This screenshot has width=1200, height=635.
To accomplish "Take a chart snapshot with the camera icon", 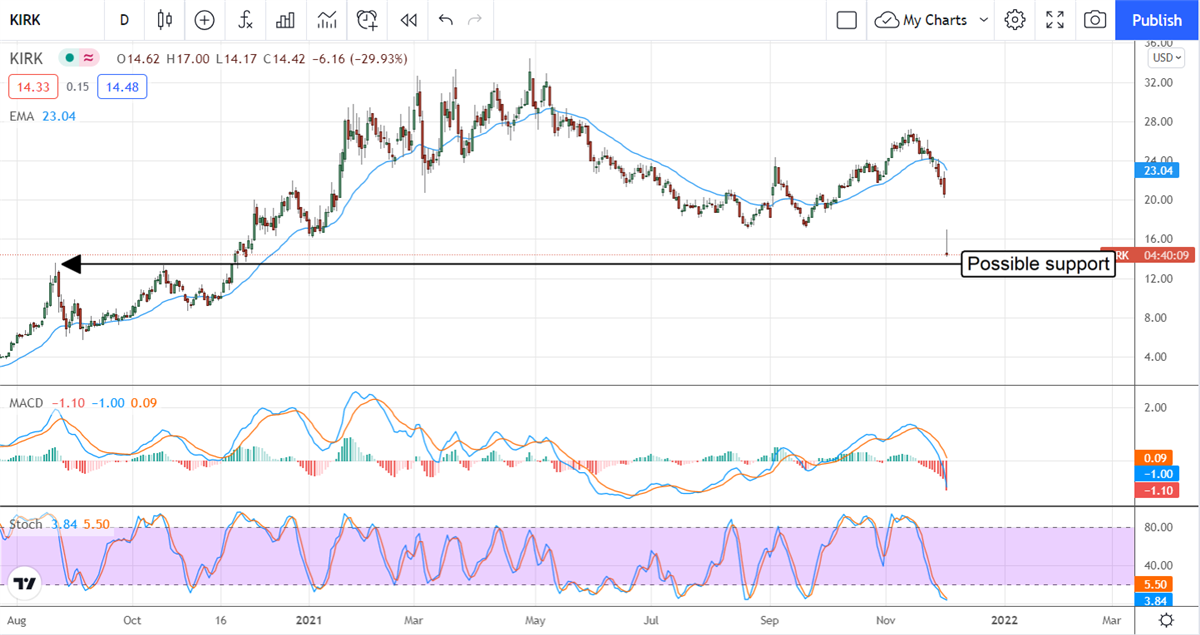I will [x=1095, y=19].
